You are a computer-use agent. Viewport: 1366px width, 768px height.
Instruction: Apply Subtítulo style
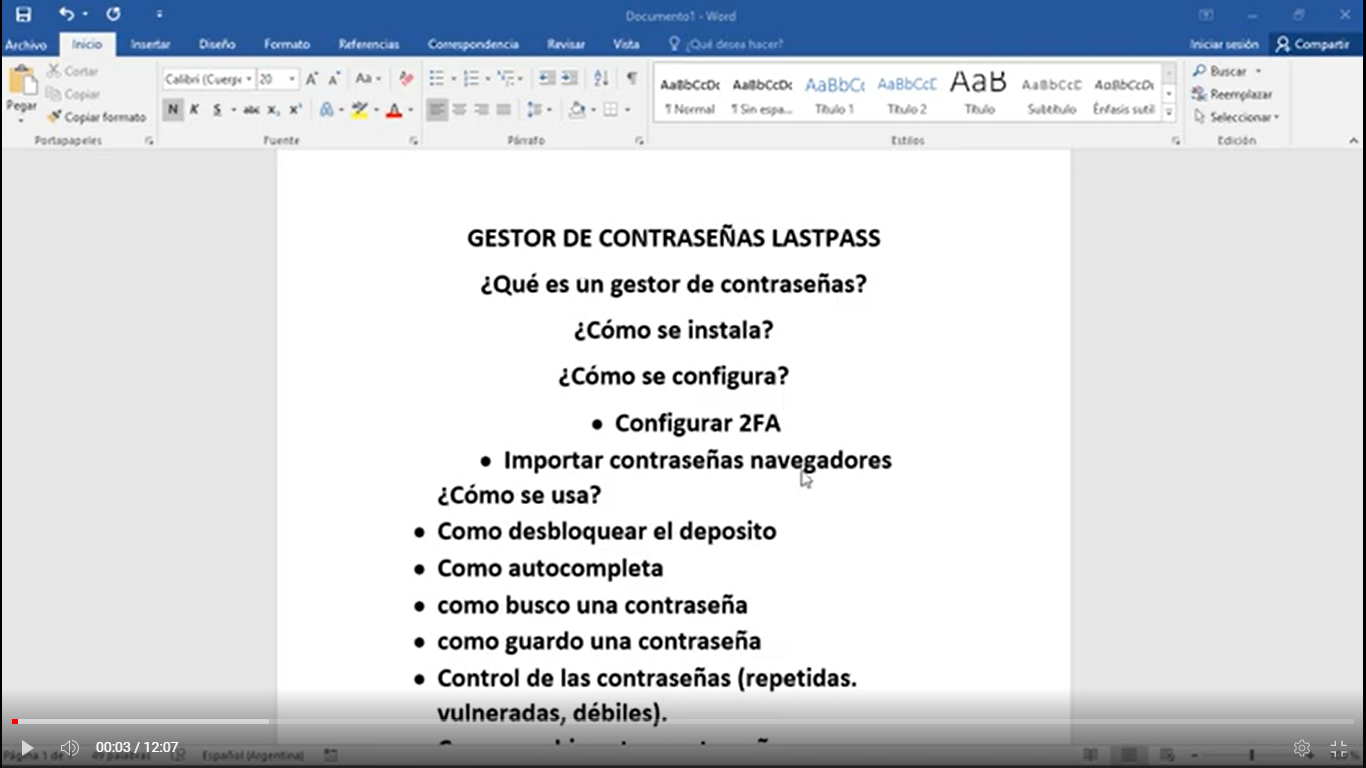[1052, 93]
